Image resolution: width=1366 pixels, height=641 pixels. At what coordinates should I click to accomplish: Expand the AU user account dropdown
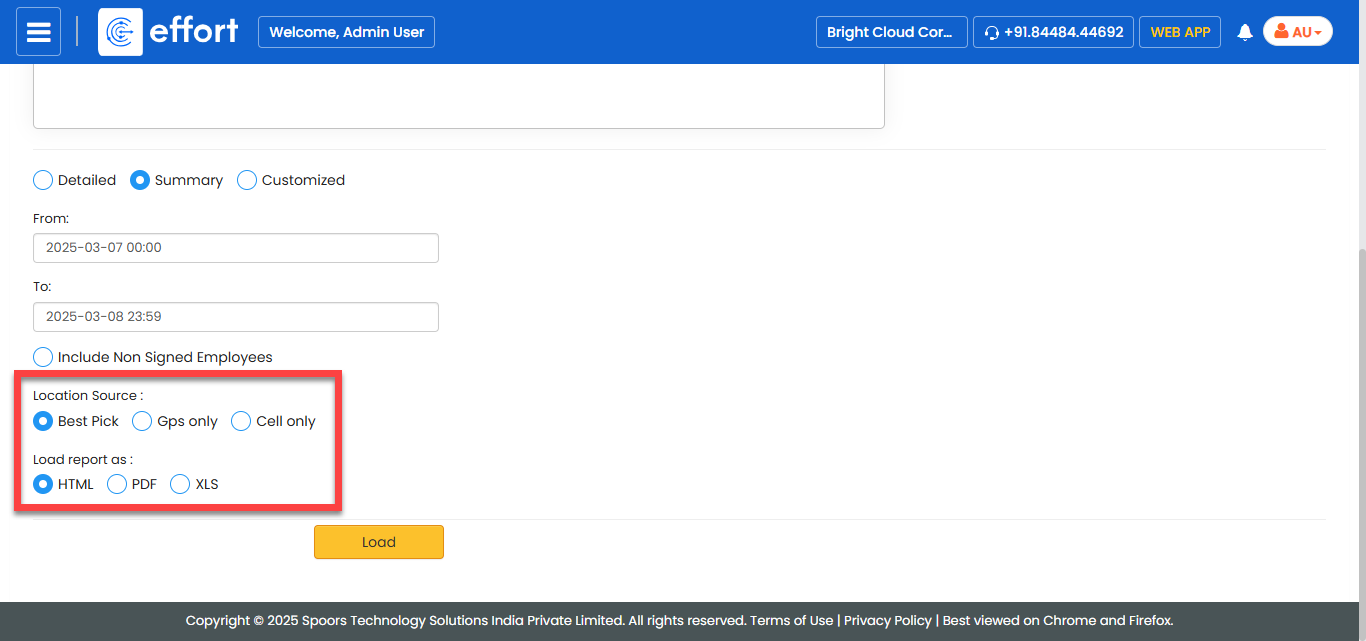tap(1297, 32)
